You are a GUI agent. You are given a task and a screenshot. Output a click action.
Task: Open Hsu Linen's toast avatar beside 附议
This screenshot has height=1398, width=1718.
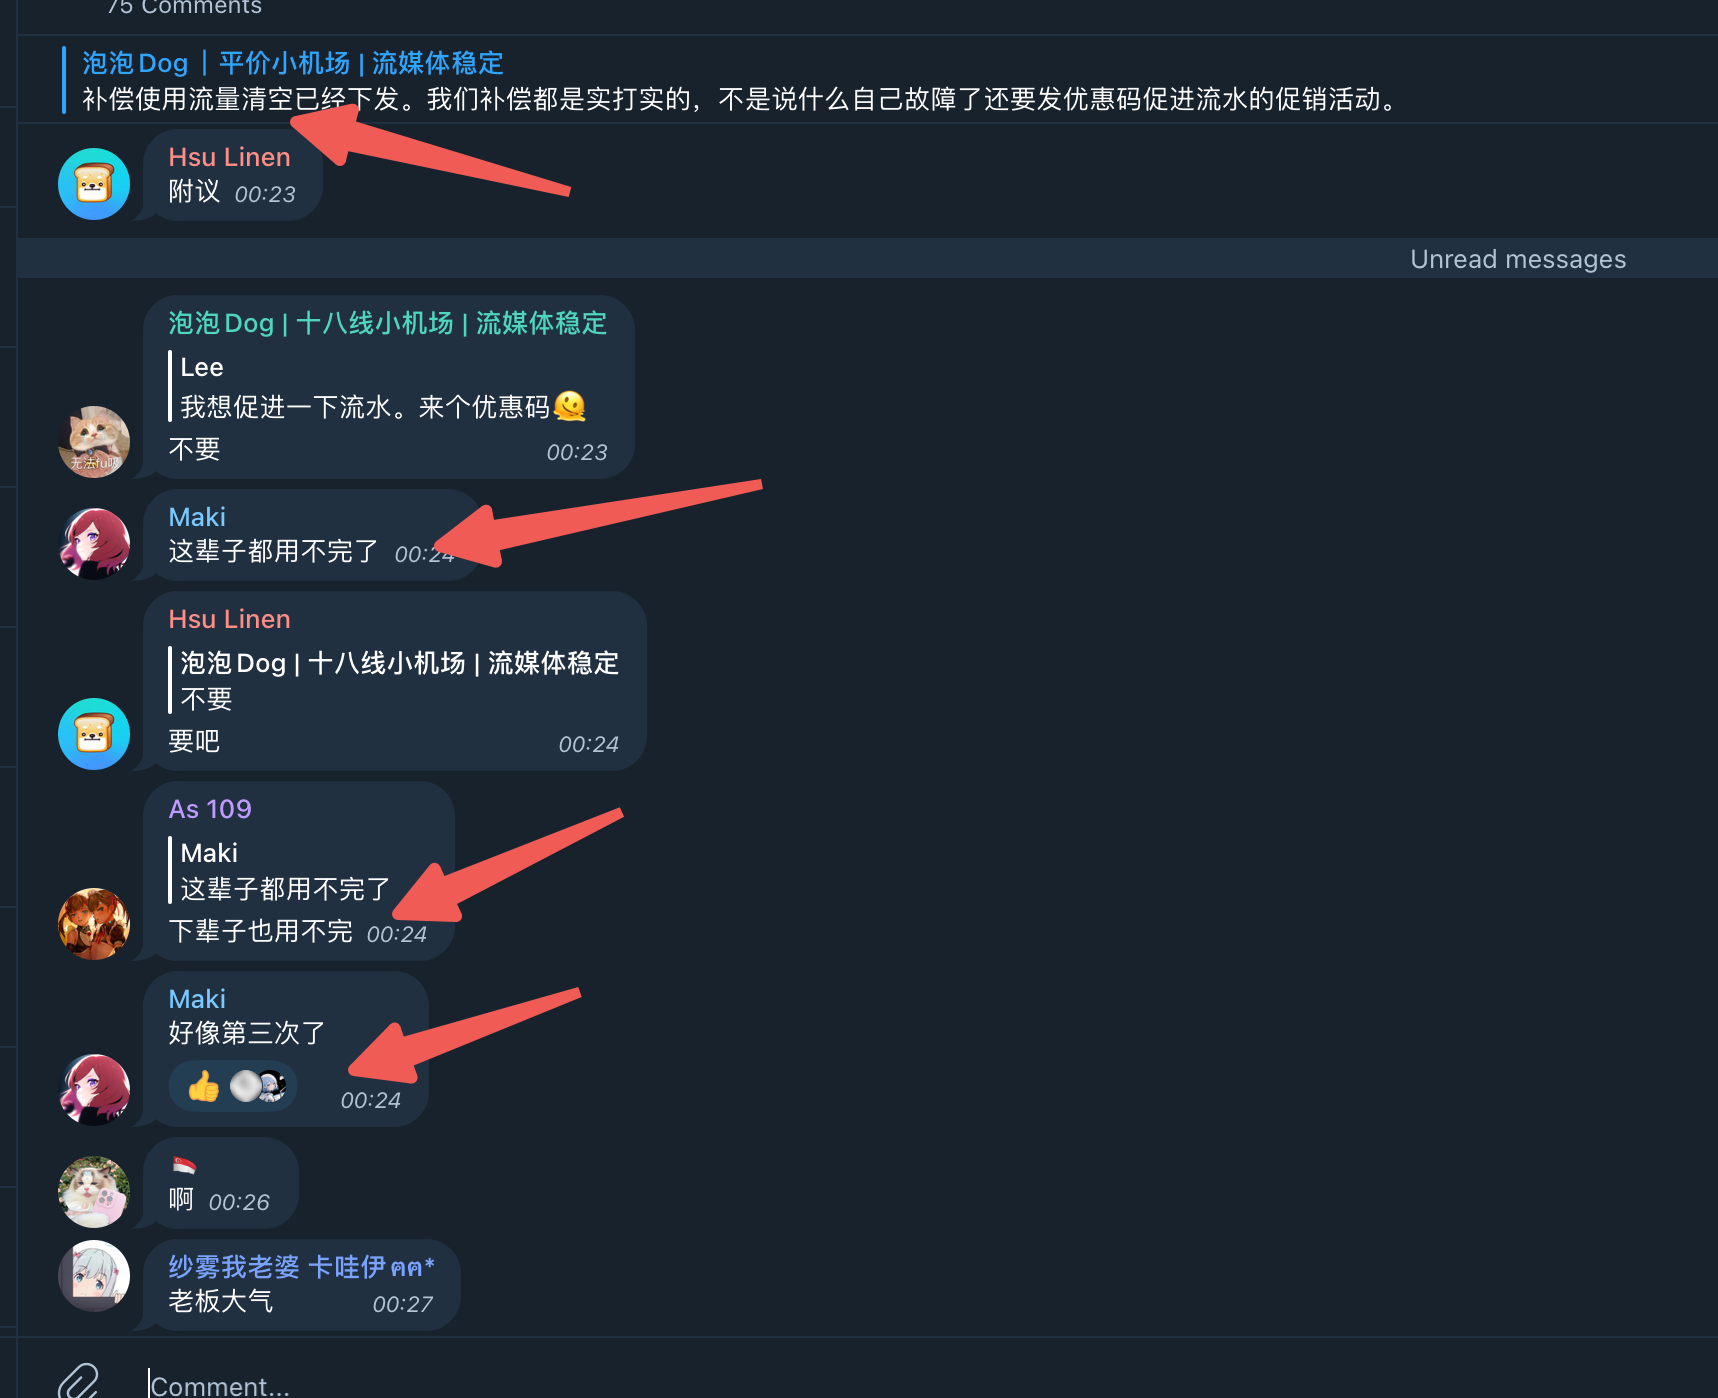click(94, 184)
